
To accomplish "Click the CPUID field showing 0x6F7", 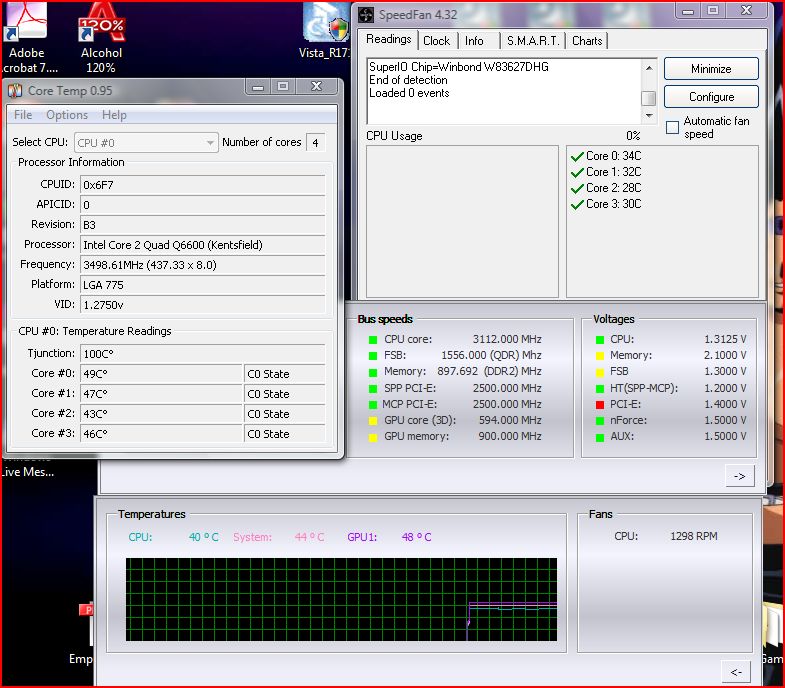I will (x=202, y=185).
